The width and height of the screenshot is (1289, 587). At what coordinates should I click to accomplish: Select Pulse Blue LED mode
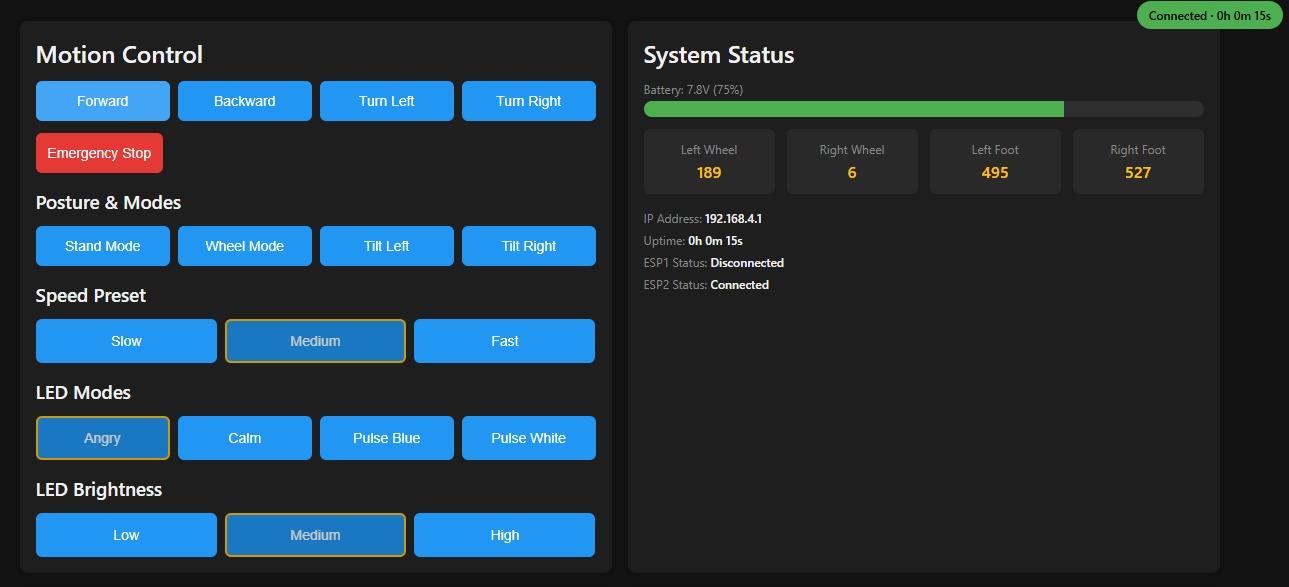[386, 438]
